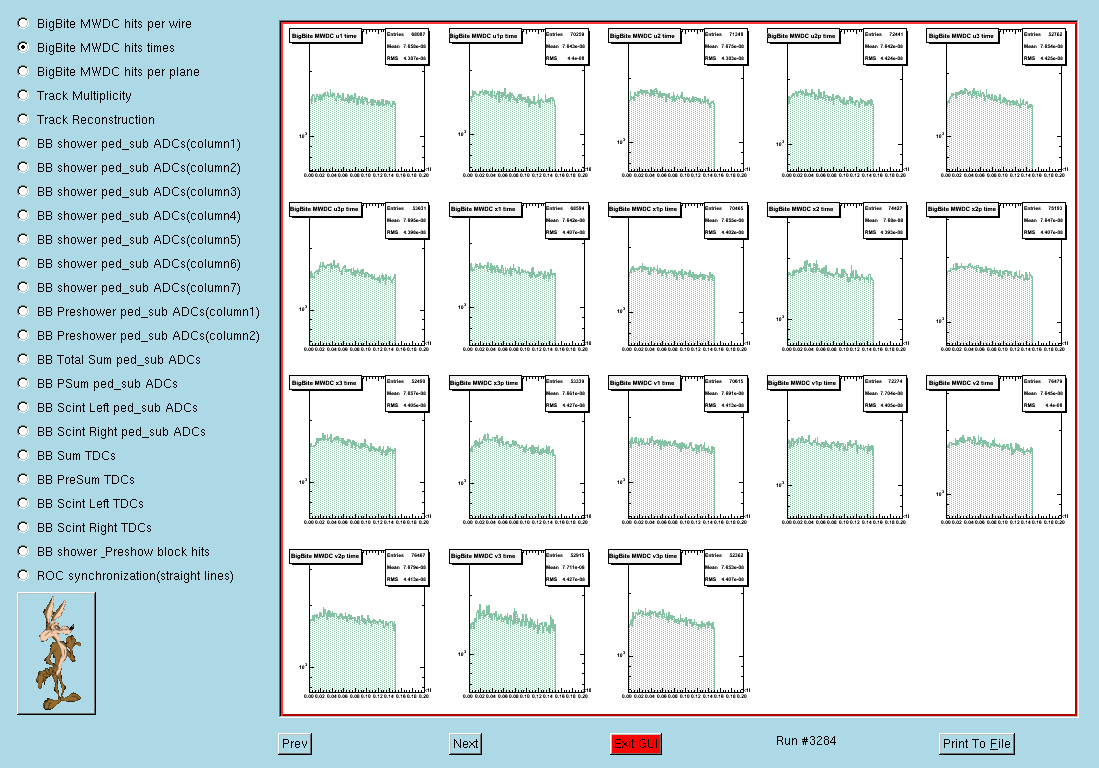Viewport: 1099px width, 768px height.
Task: Select BB shower _Preshow block hits
Action: tap(23, 551)
